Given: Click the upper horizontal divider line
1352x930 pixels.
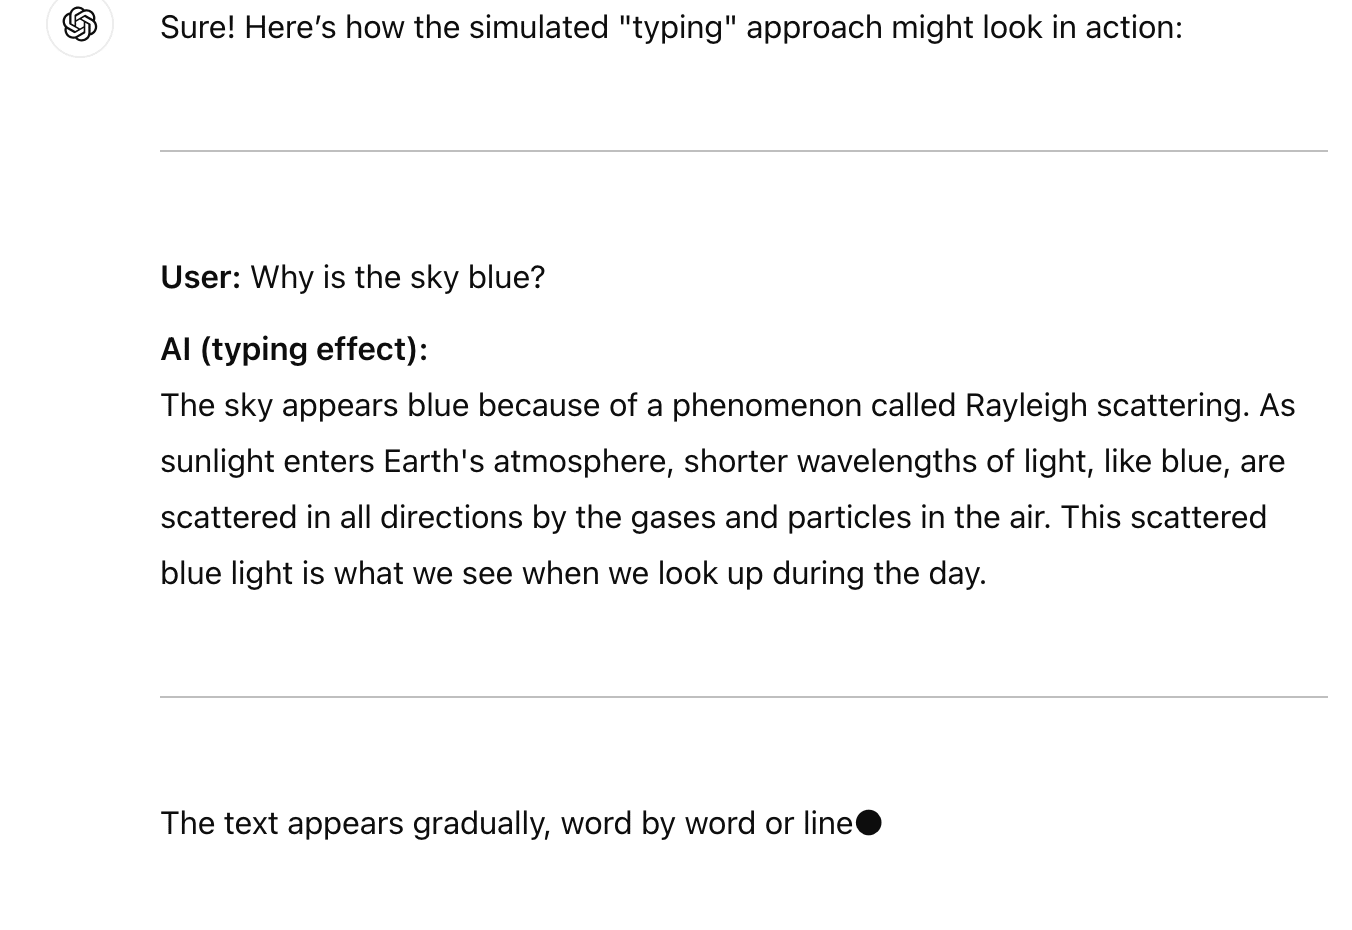Looking at the screenshot, I should click(x=744, y=151).
